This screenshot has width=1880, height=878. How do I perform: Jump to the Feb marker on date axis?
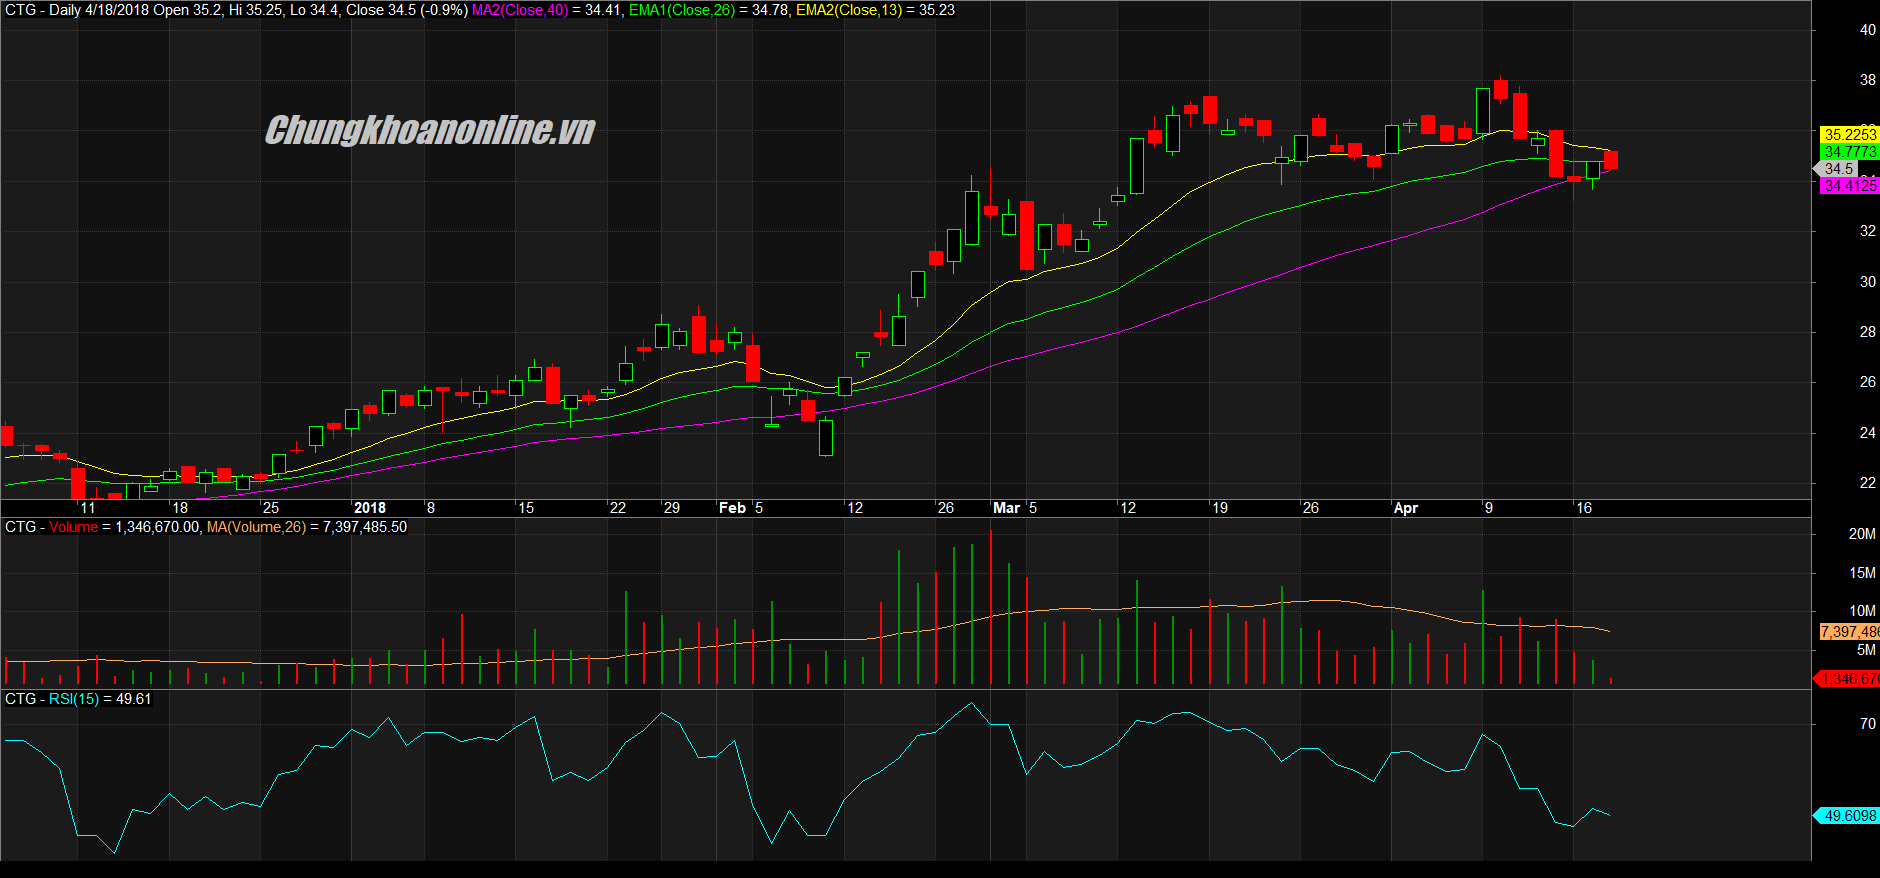pos(732,508)
